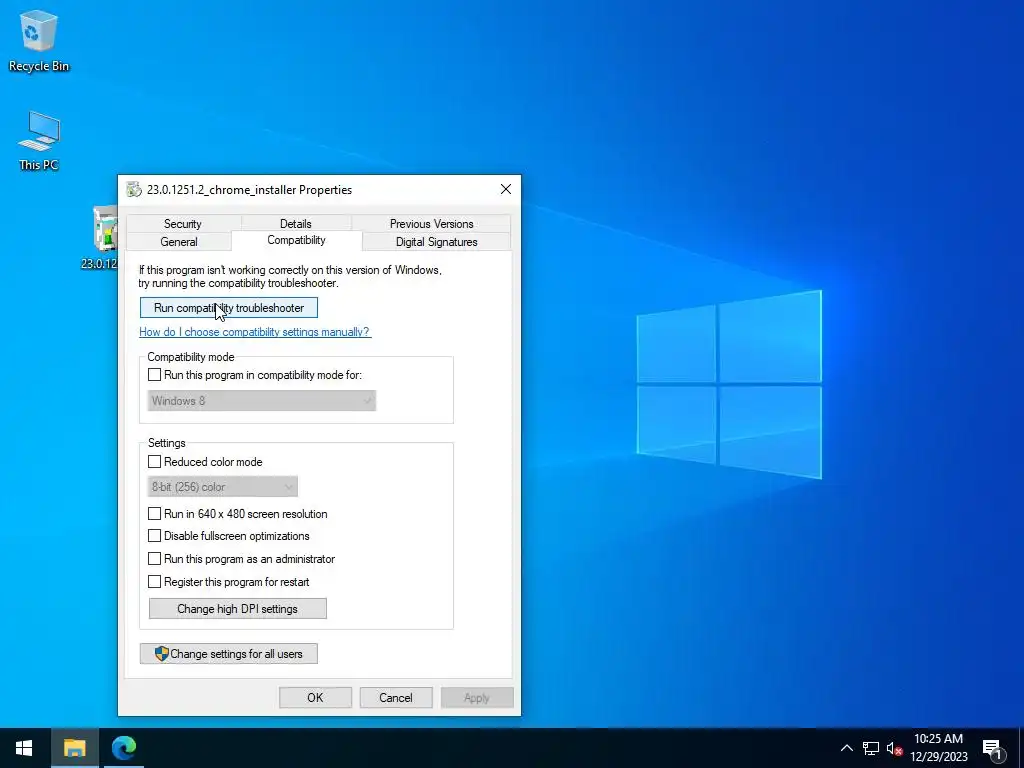This screenshot has height=768, width=1024.
Task: Open the notification center icon
Action: 993,748
